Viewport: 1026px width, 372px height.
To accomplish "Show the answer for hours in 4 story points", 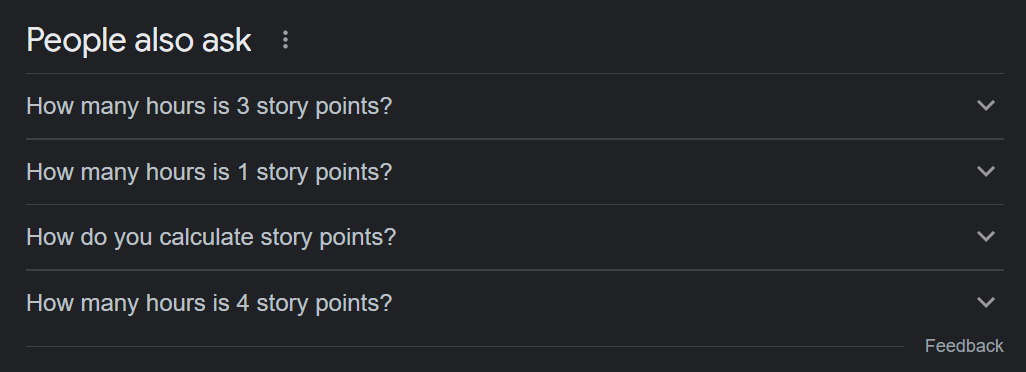I will coord(514,303).
